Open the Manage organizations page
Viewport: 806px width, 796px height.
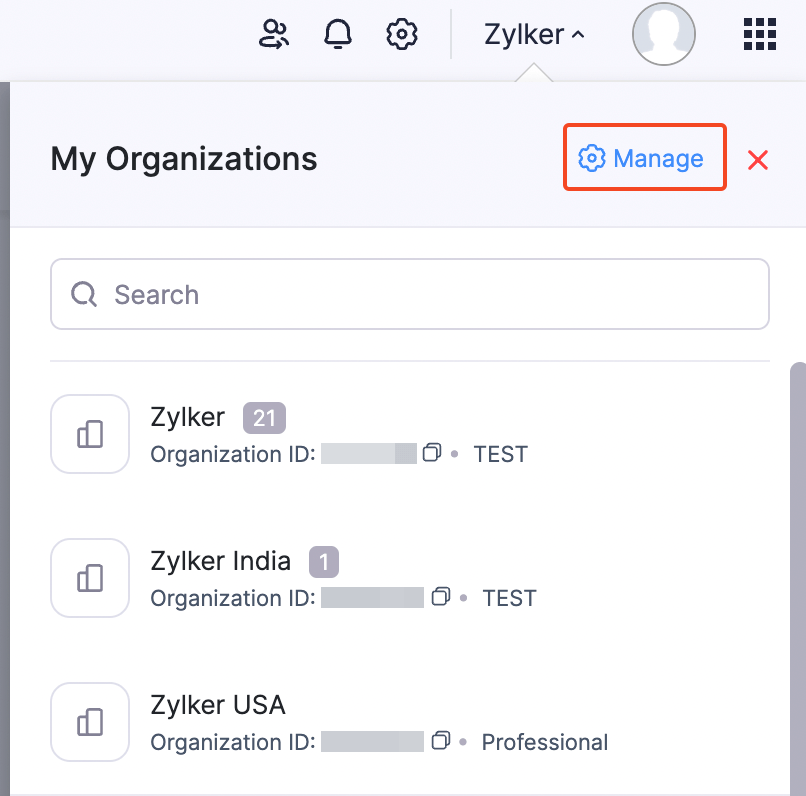pyautogui.click(x=644, y=157)
